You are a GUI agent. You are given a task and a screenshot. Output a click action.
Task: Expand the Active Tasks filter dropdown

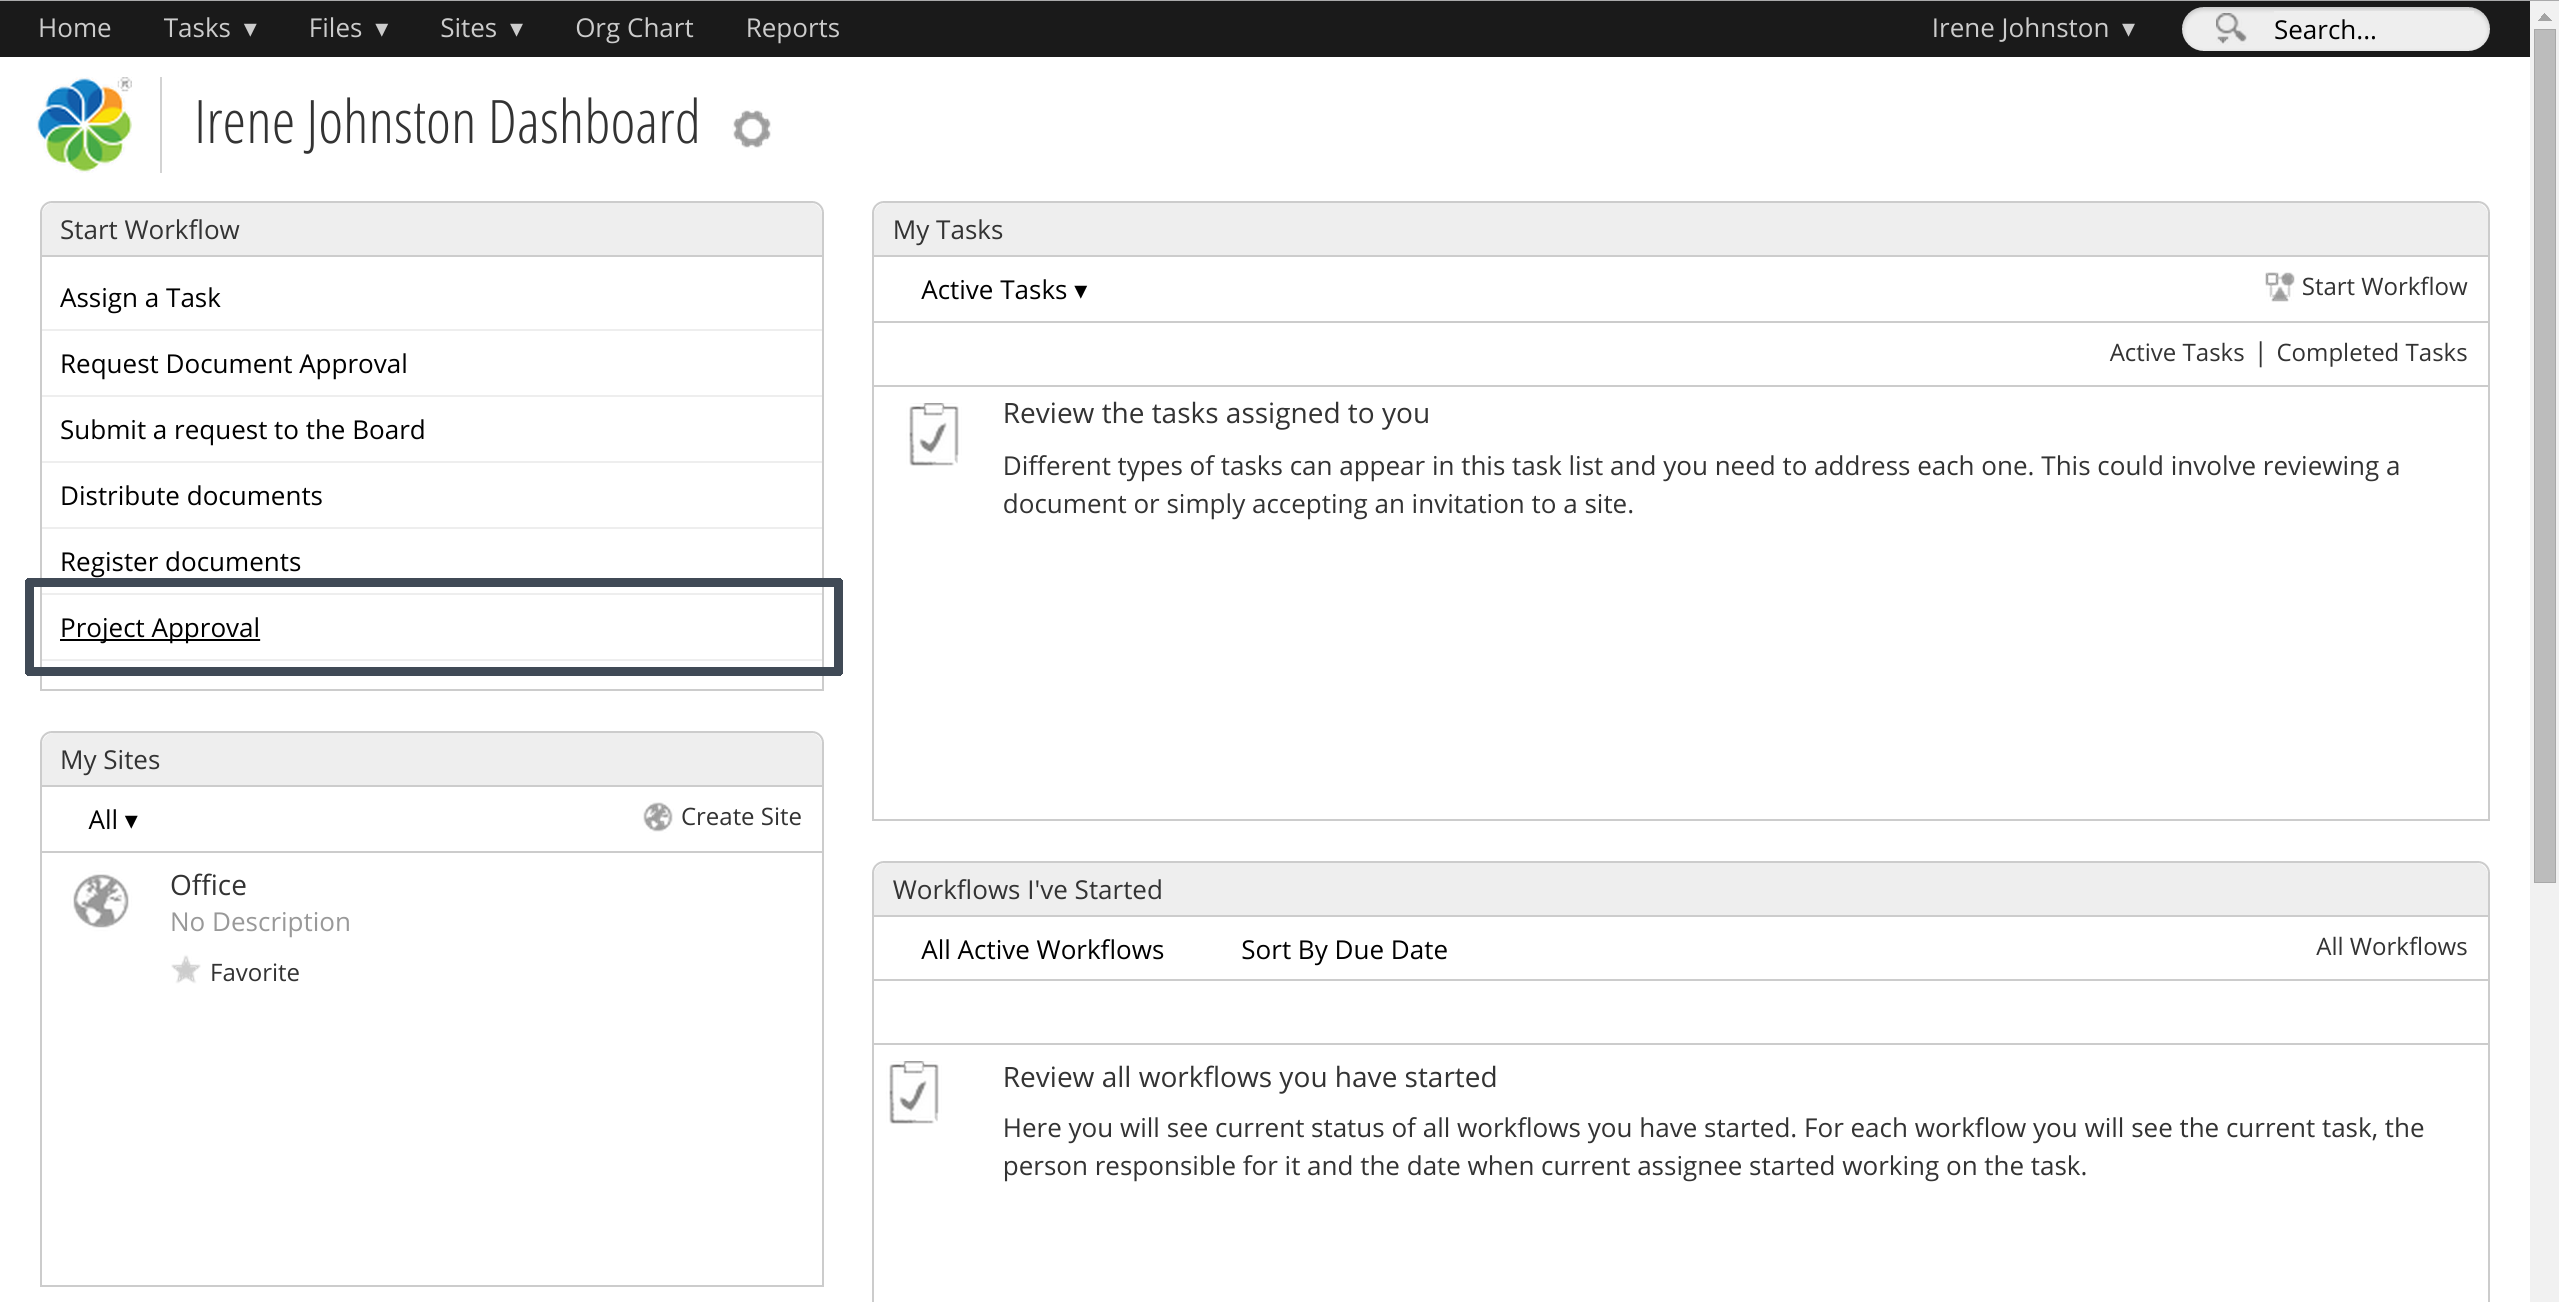click(x=1003, y=290)
